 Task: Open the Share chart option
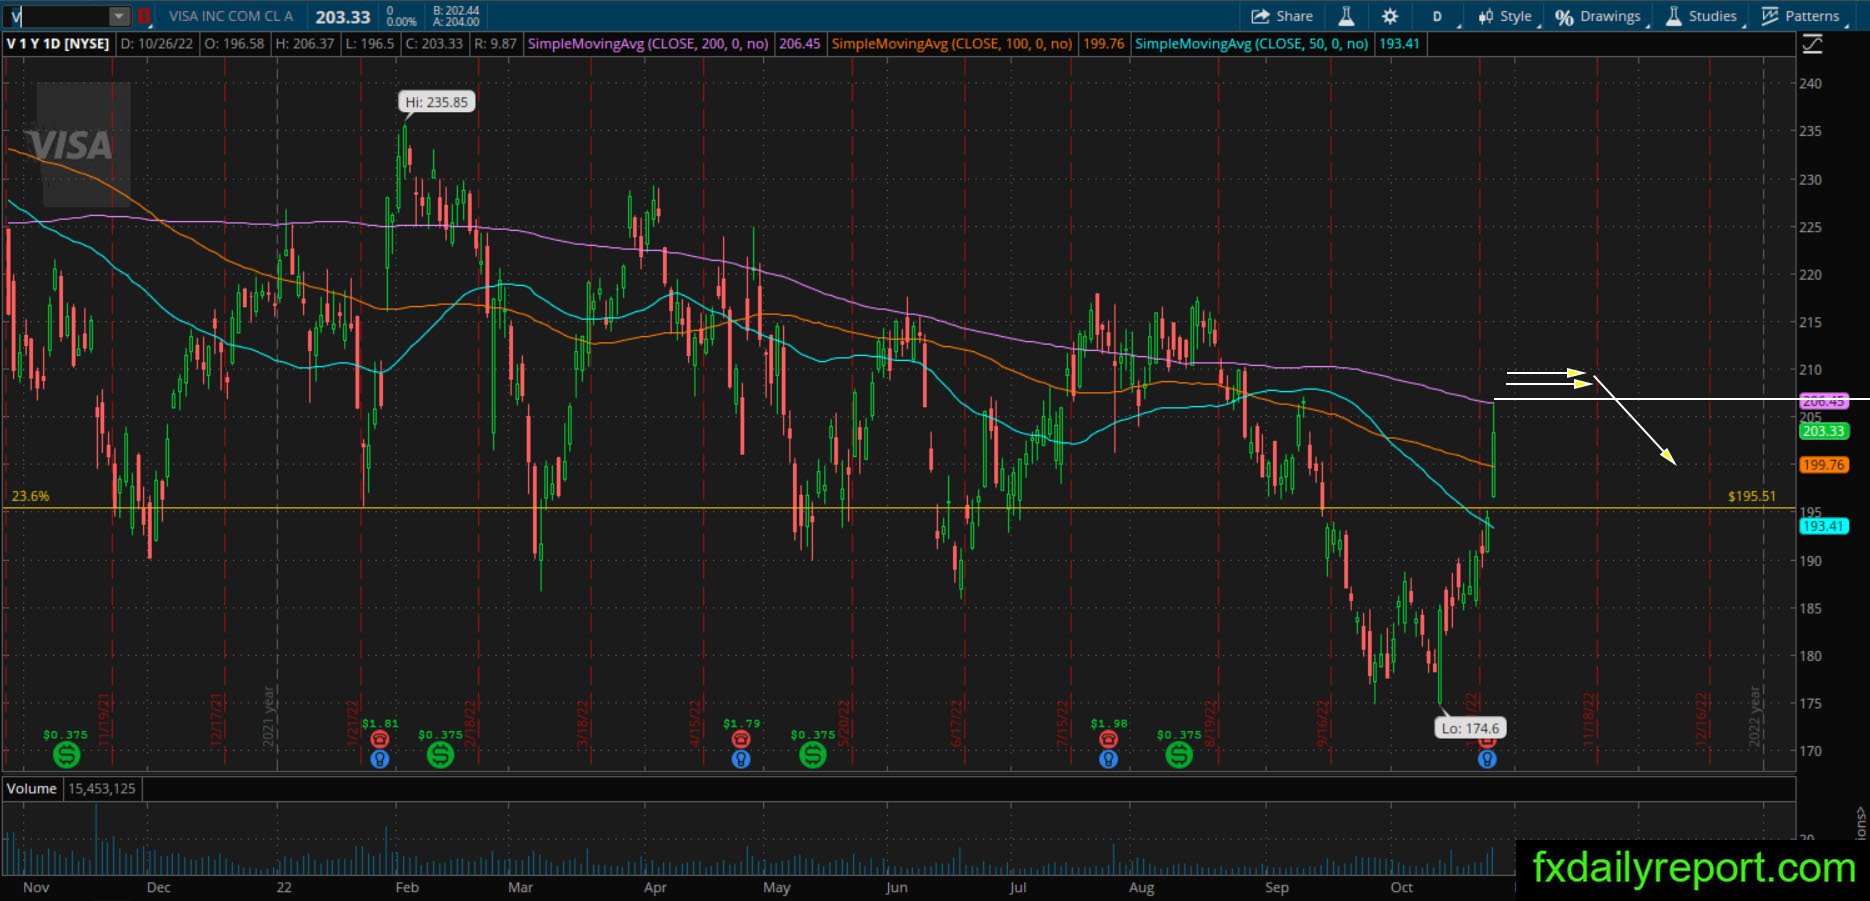(x=1282, y=16)
